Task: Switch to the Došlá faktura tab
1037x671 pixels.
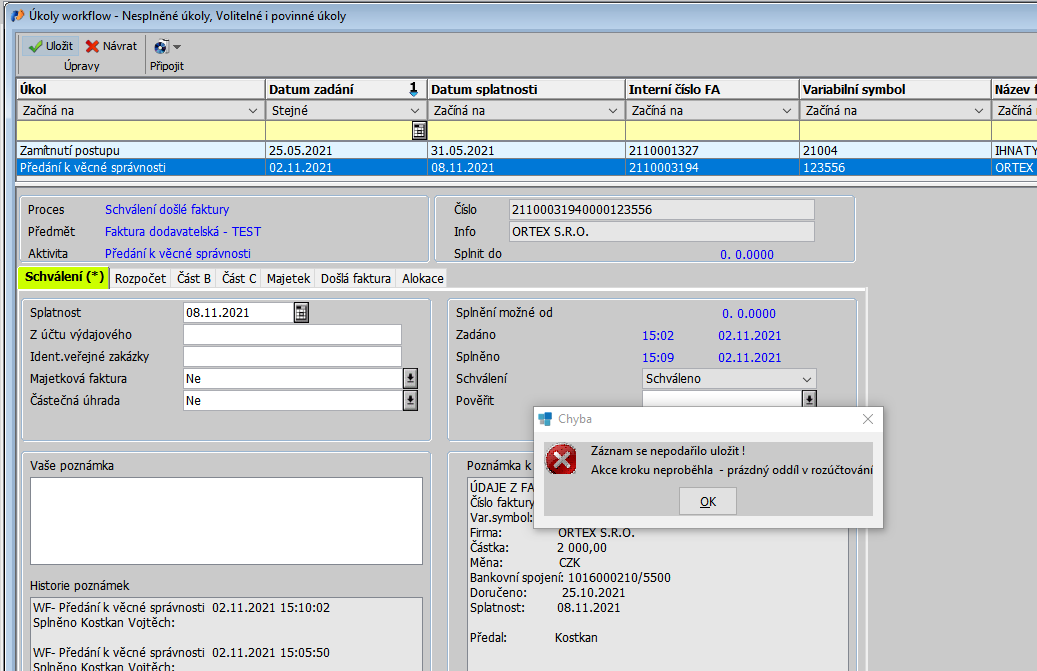Action: [x=355, y=279]
